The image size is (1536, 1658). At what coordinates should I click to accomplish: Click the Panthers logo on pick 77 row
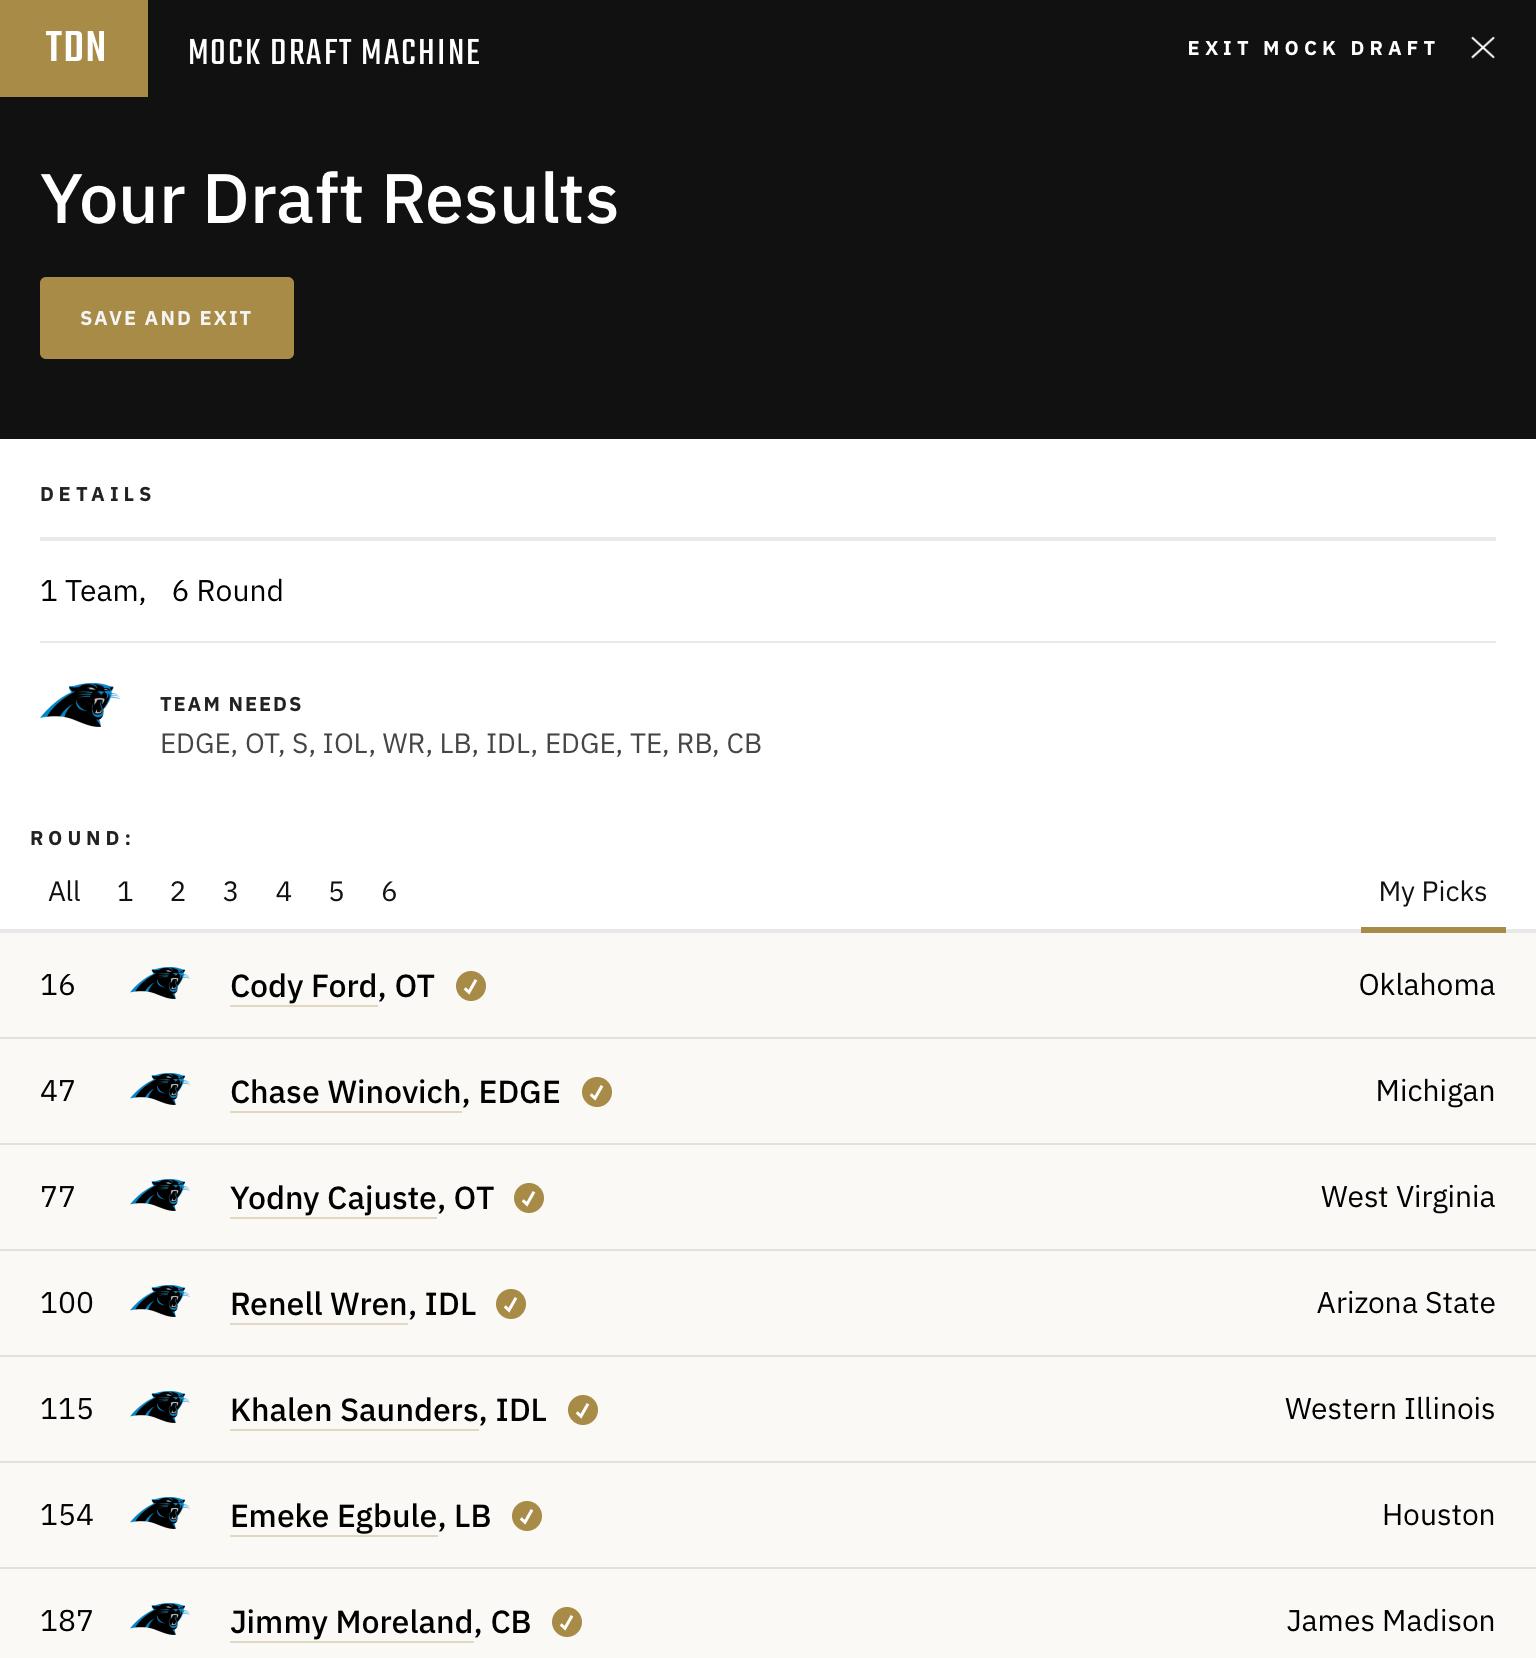160,1196
